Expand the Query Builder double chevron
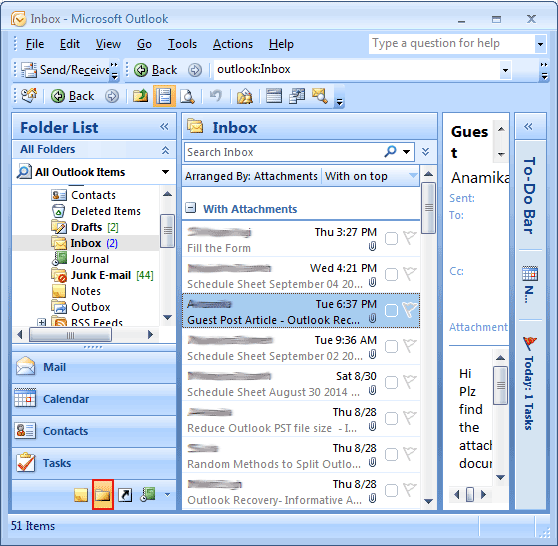The image size is (558, 546). 426,152
